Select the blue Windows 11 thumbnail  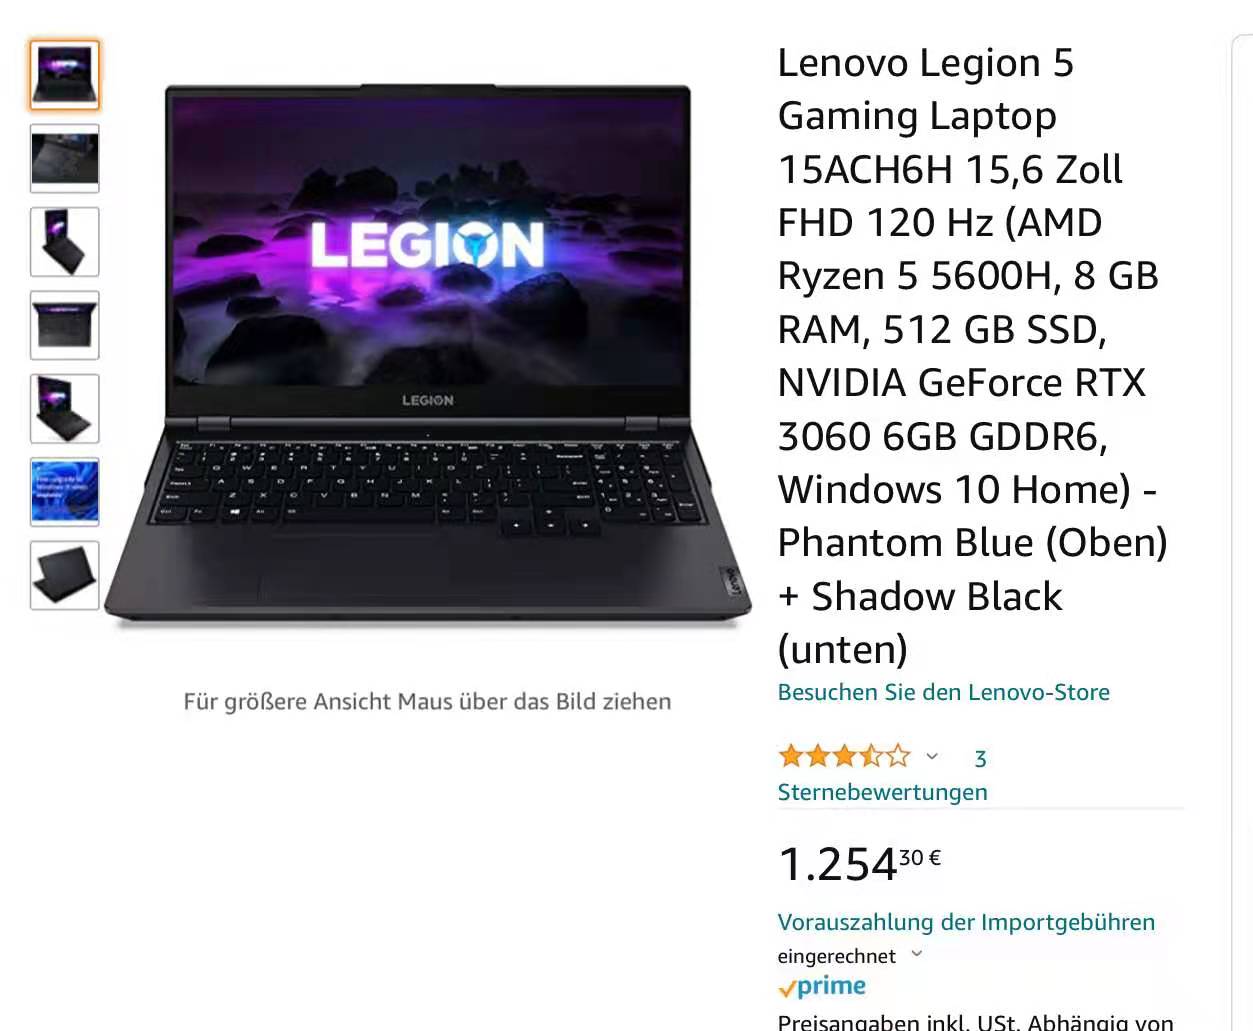pos(65,492)
